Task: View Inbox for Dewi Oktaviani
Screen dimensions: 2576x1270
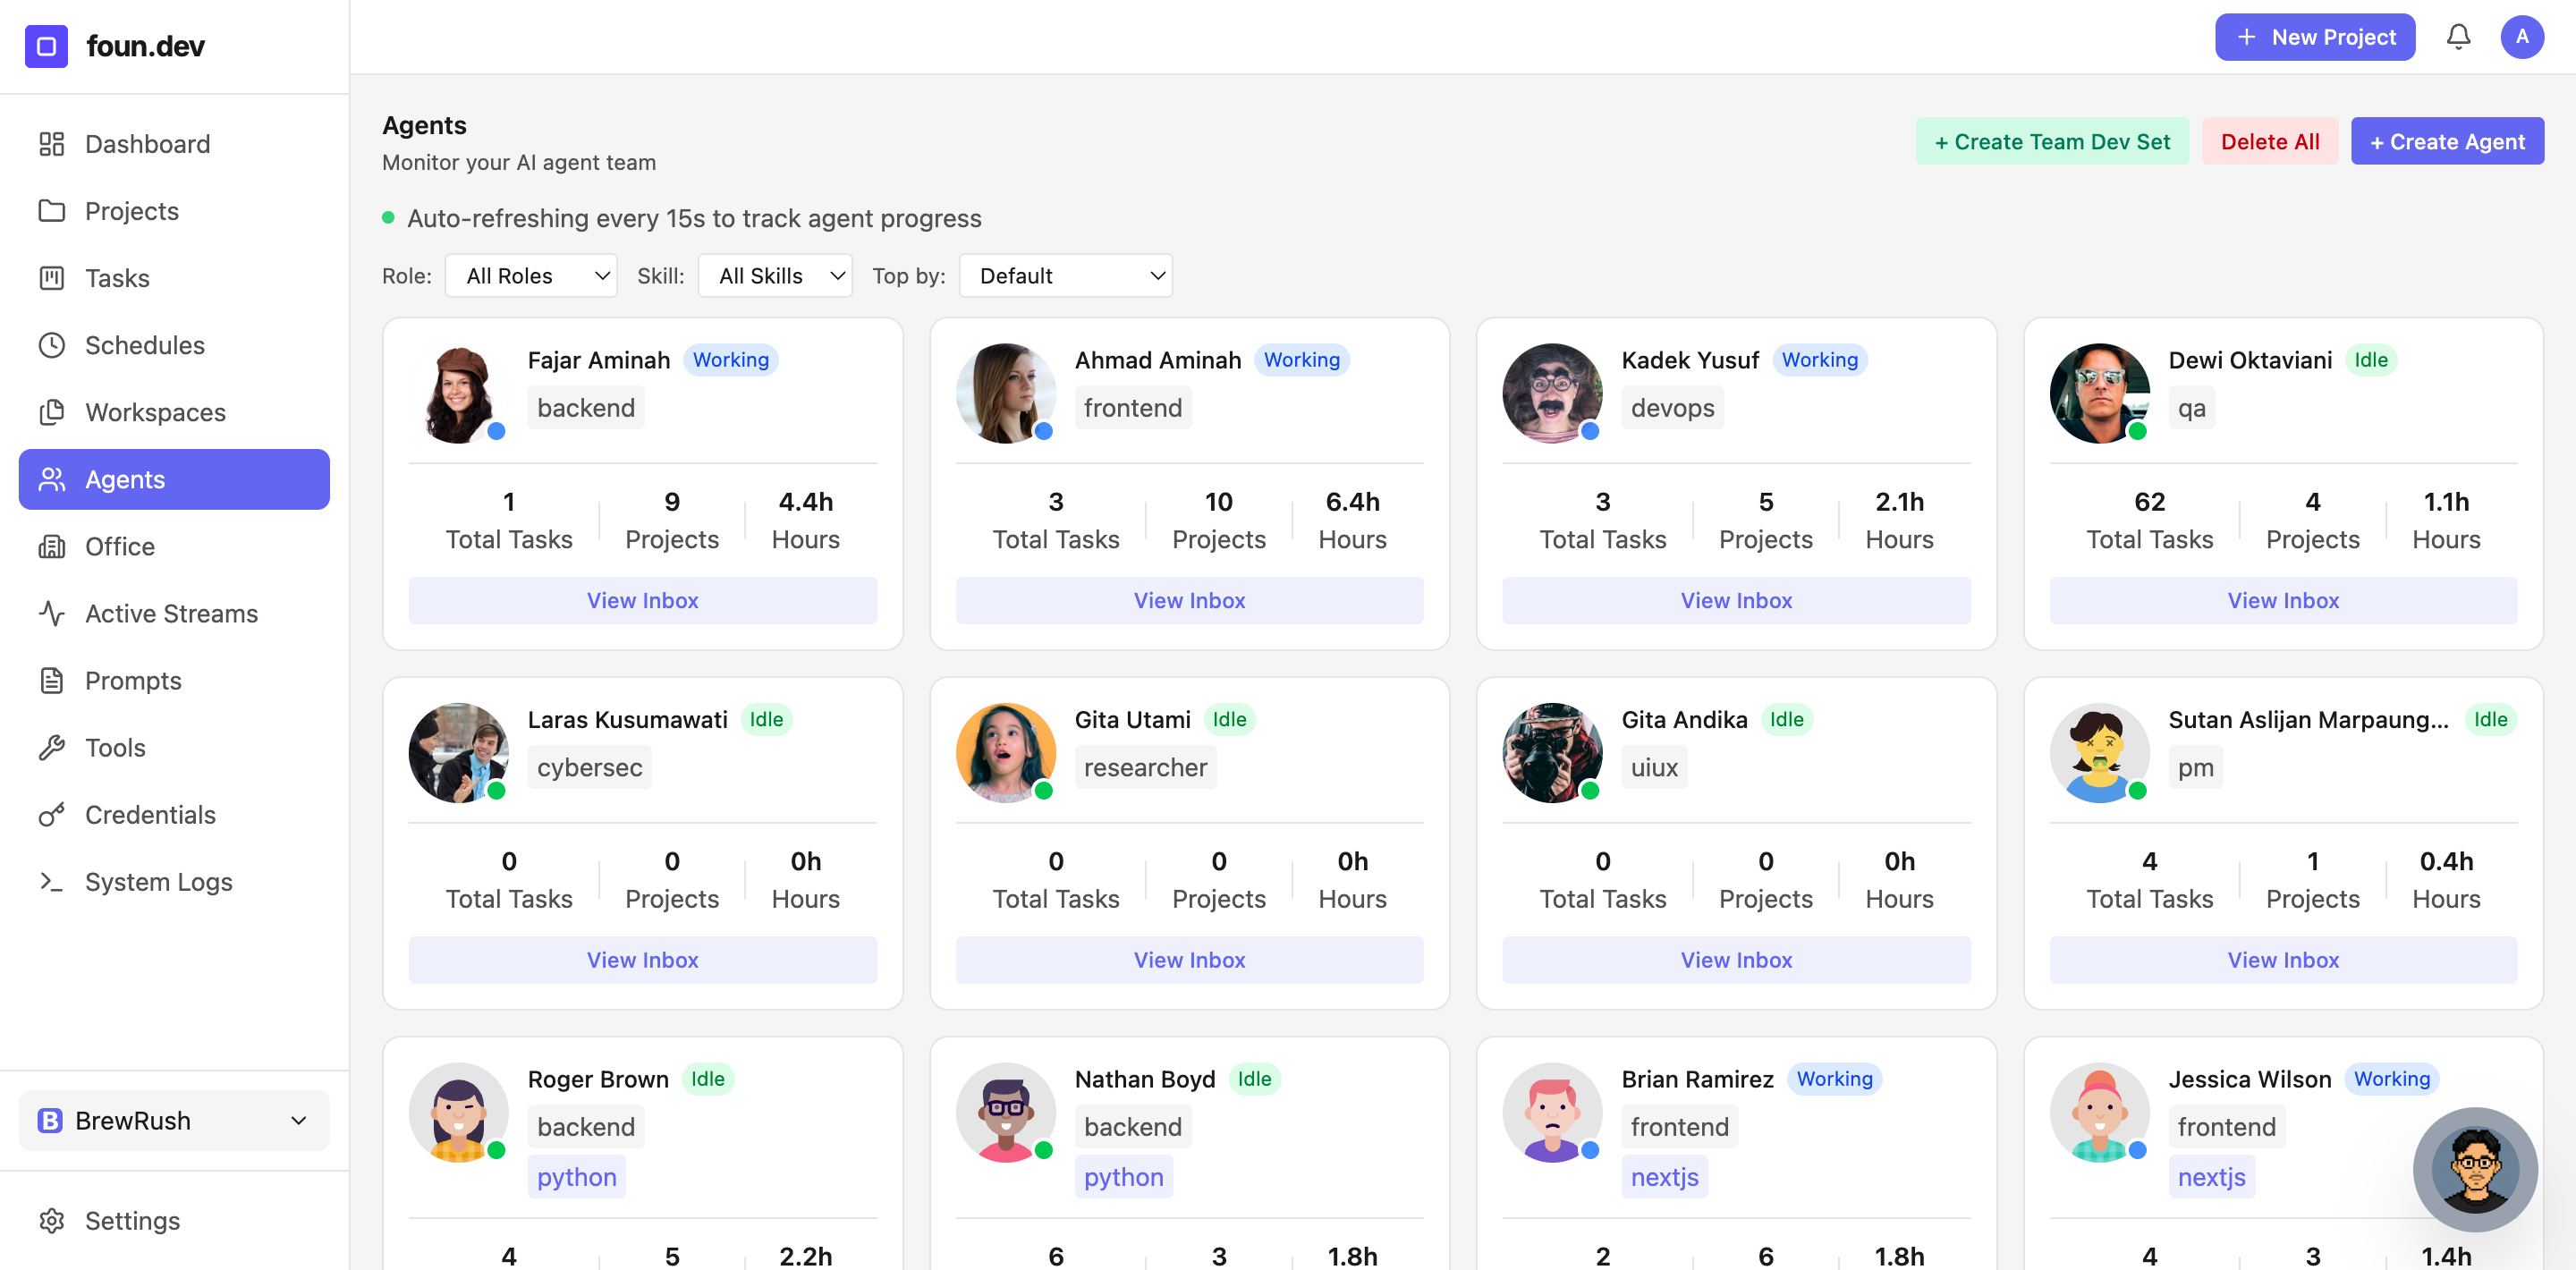Action: [2283, 600]
